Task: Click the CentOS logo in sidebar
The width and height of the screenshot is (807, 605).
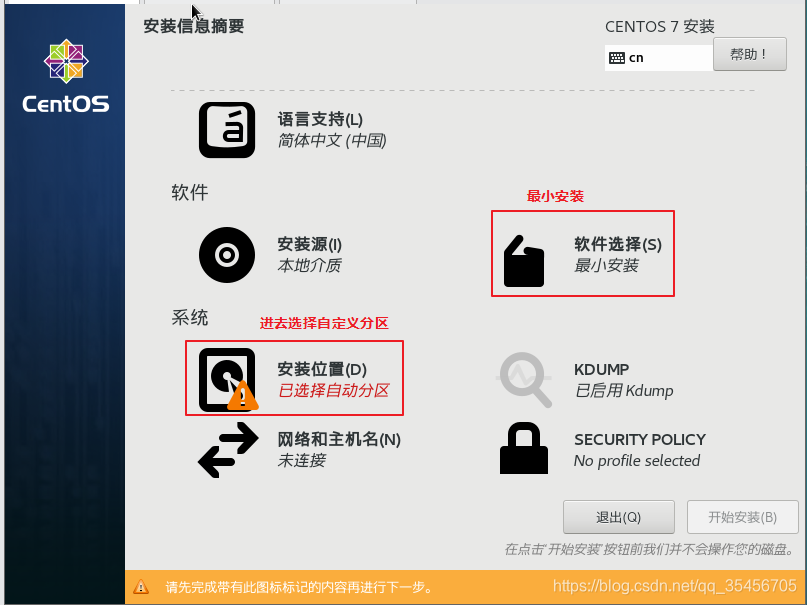Action: pyautogui.click(x=66, y=76)
